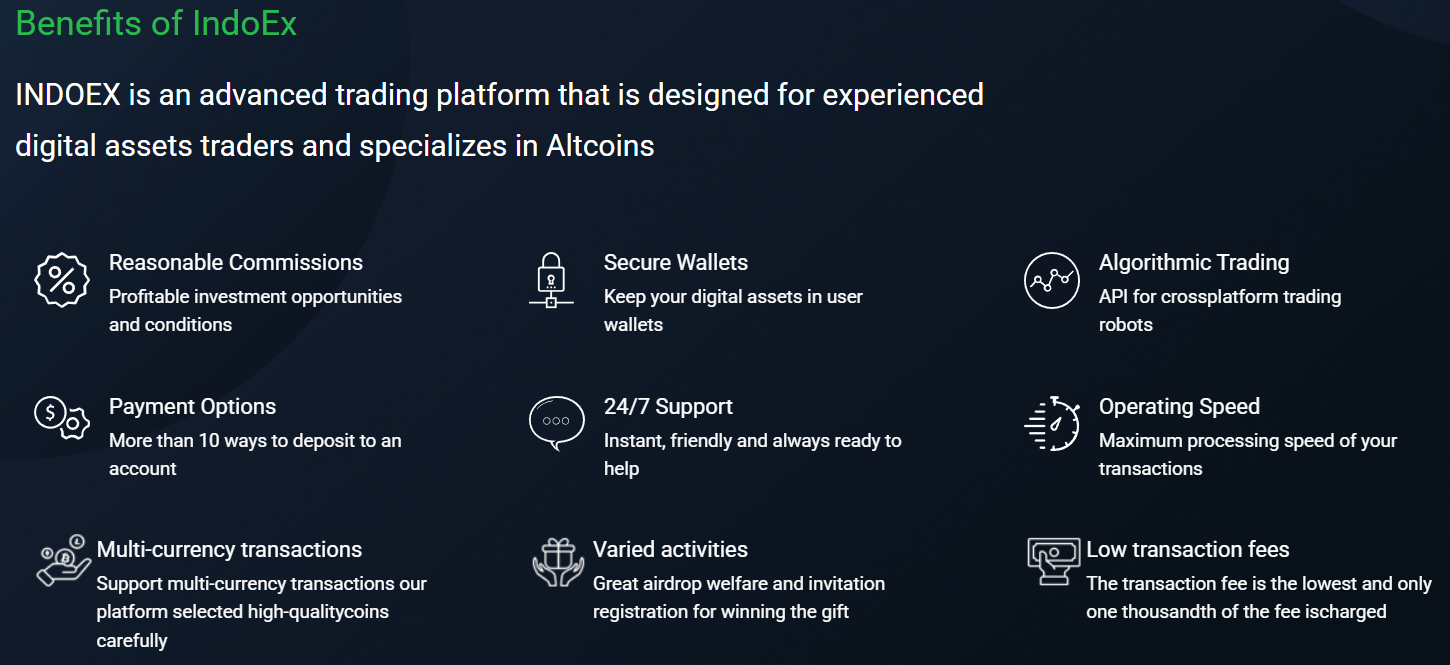This screenshot has width=1450, height=665.
Task: Select the Secure Wallets title
Action: click(x=676, y=263)
